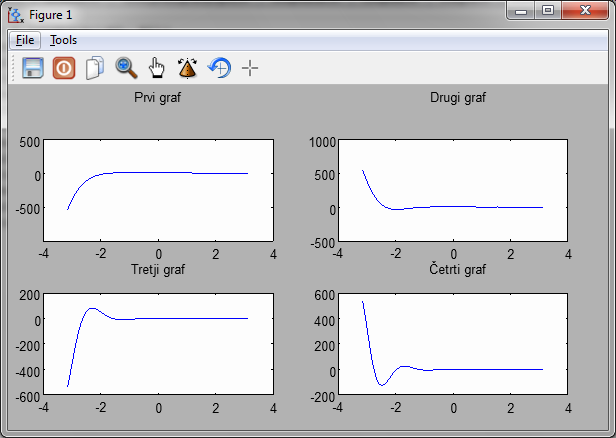Click the Save (floppy disk) toolbar icon
The image size is (616, 438).
tap(33, 68)
